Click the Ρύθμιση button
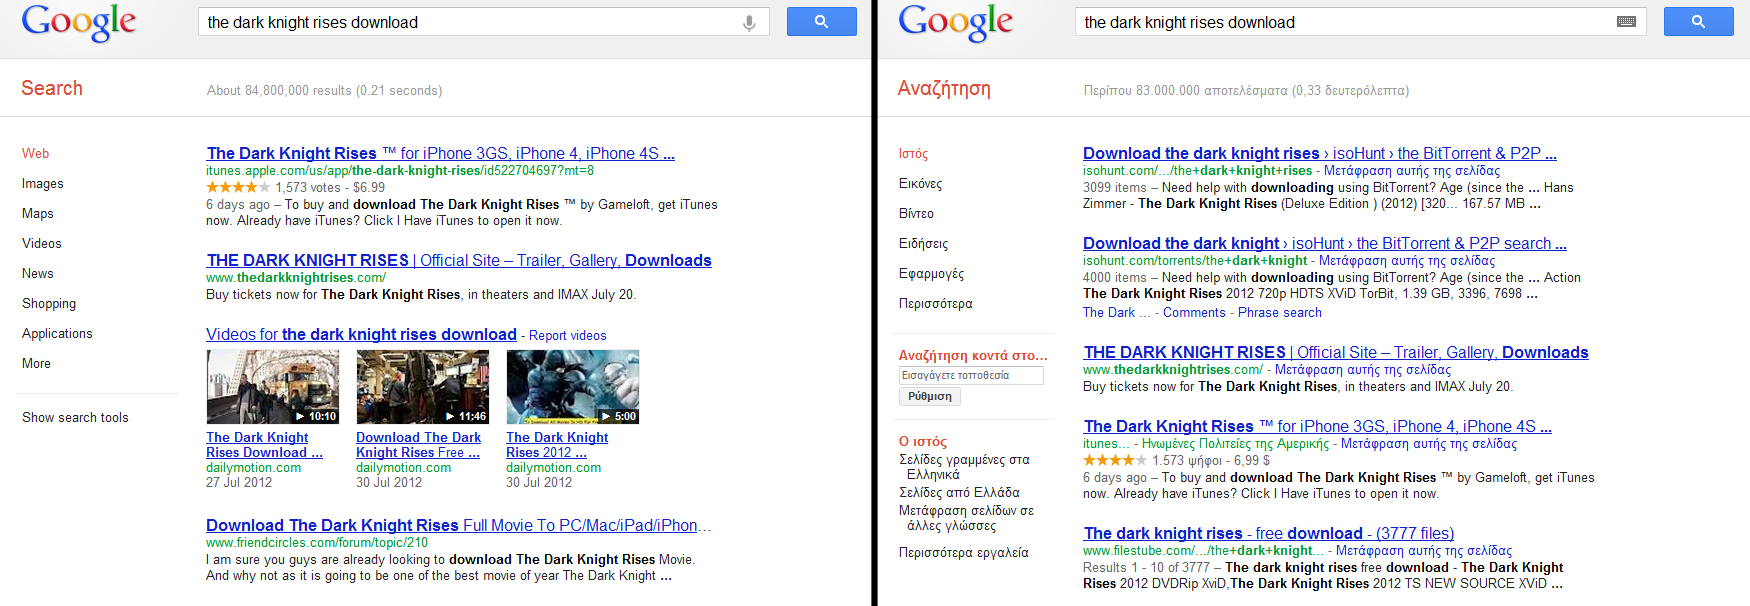 click(930, 396)
